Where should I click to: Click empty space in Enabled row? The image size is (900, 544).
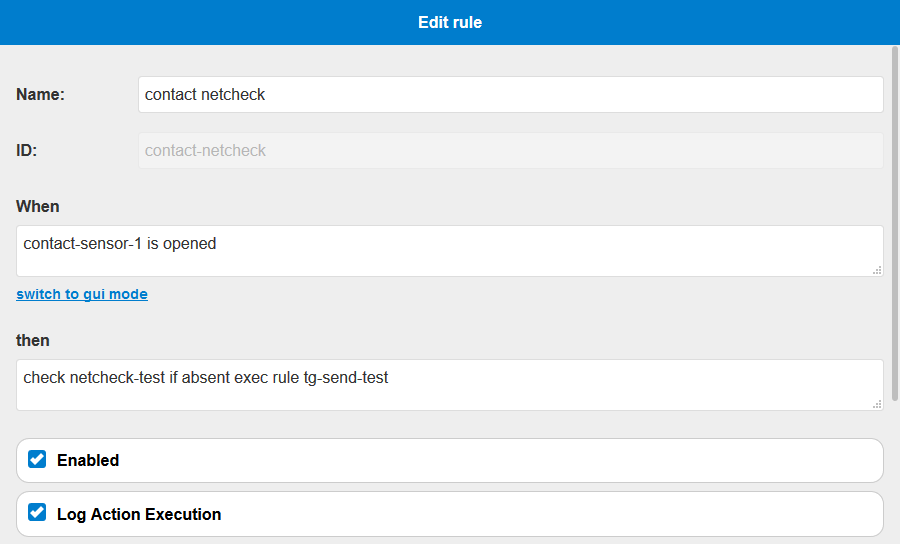tap(499, 460)
